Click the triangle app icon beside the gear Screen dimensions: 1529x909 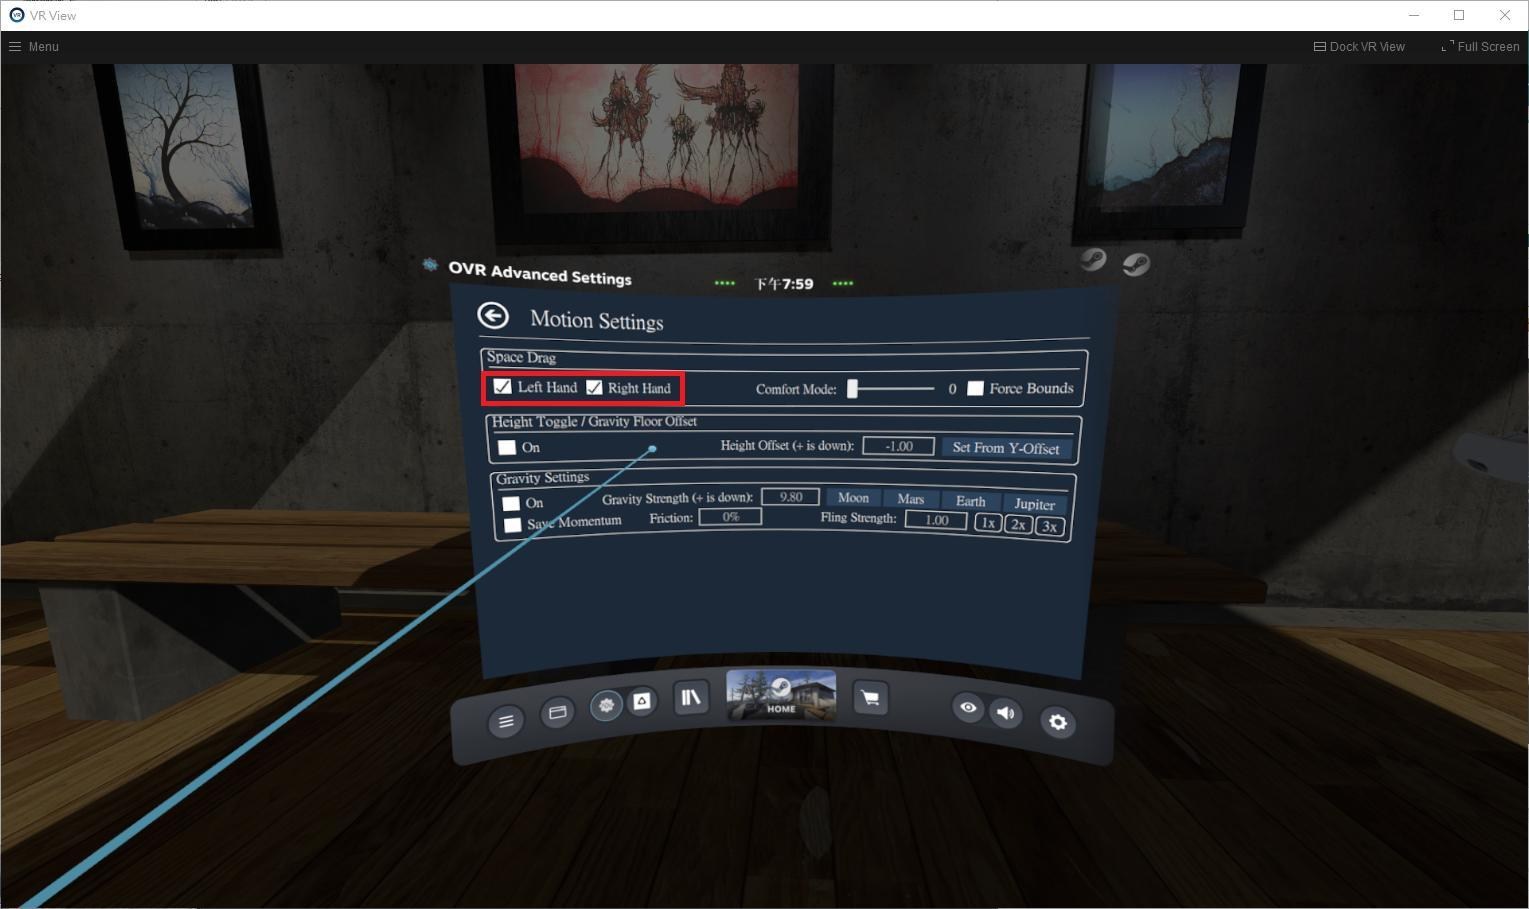pyautogui.click(x=643, y=703)
